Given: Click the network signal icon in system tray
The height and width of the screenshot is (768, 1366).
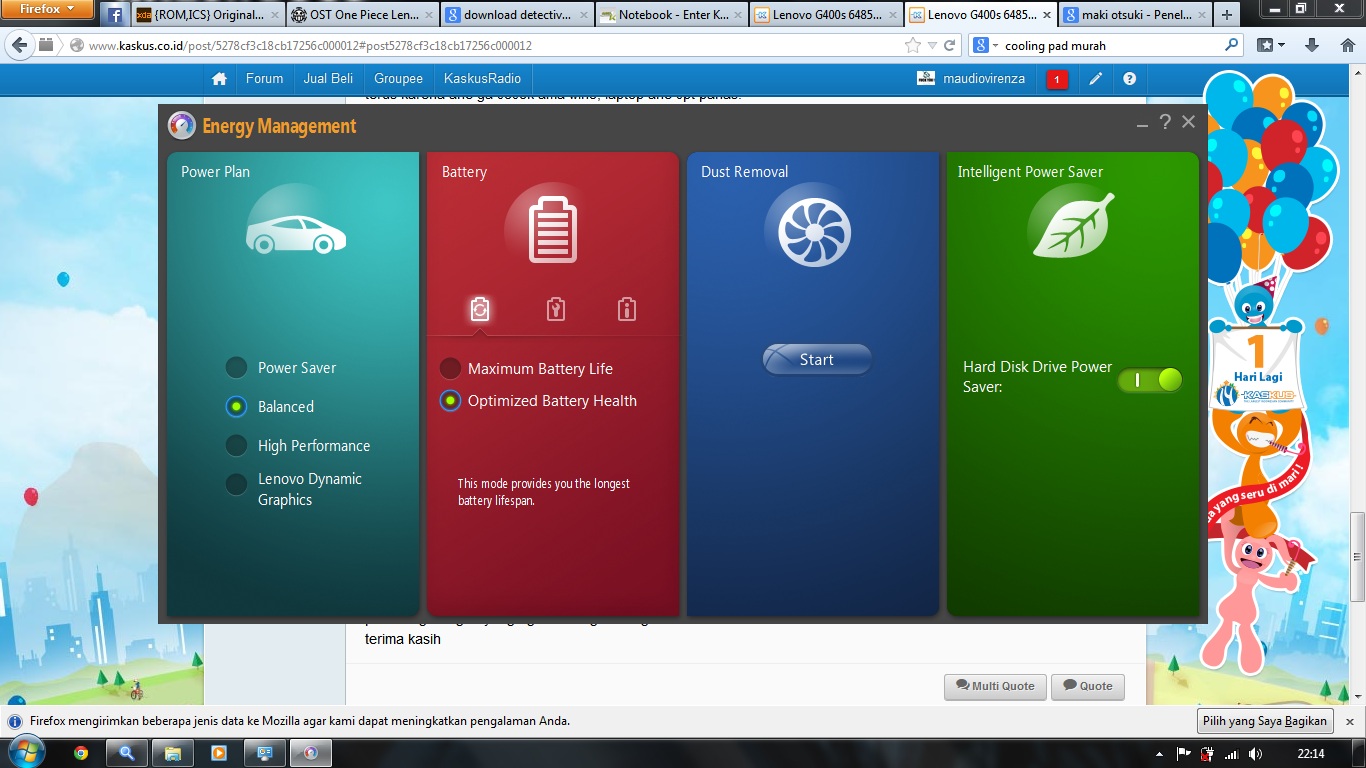Looking at the screenshot, I should click(1232, 754).
